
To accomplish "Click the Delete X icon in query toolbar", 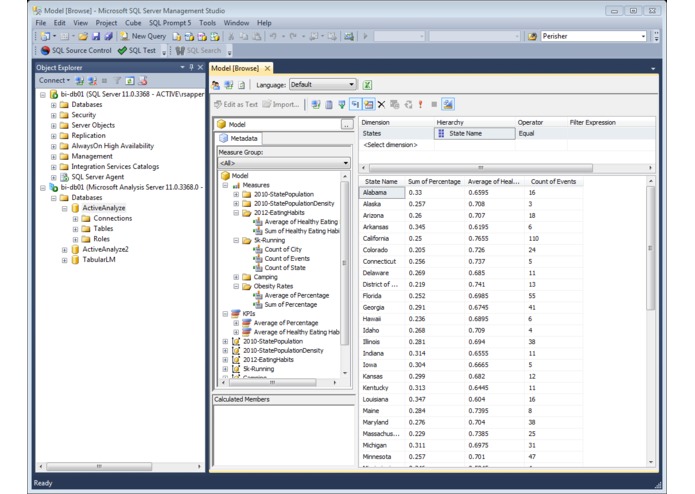I will coord(381,105).
